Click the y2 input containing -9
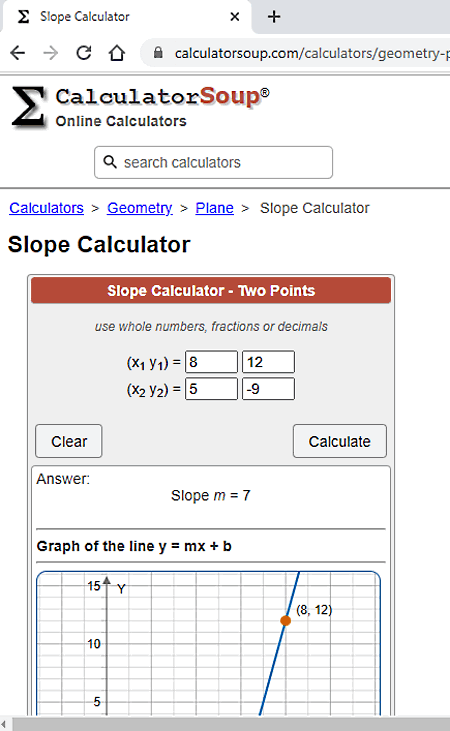Viewport: 450px width, 731px height. point(268,389)
